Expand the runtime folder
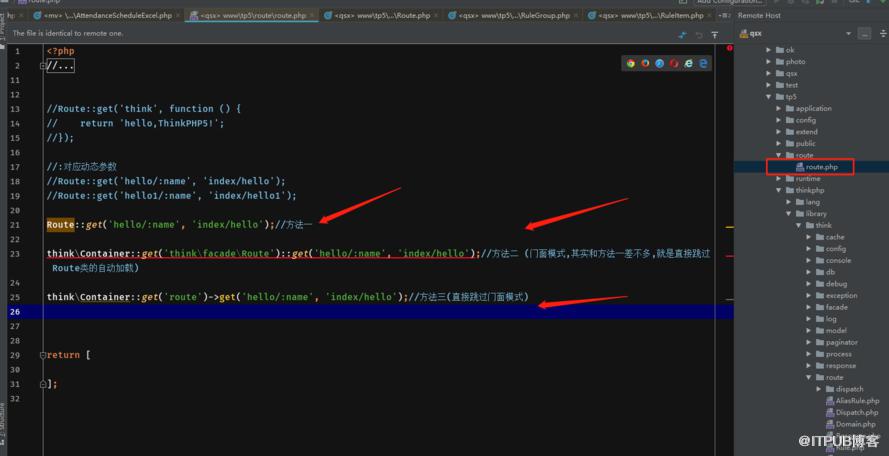This screenshot has height=456, width=889. point(778,179)
